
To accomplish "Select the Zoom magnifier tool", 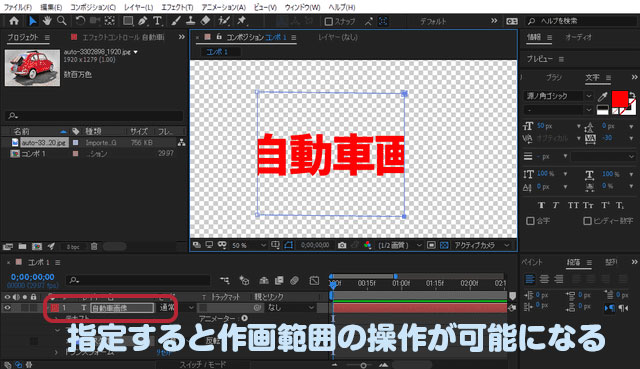I will [62, 21].
